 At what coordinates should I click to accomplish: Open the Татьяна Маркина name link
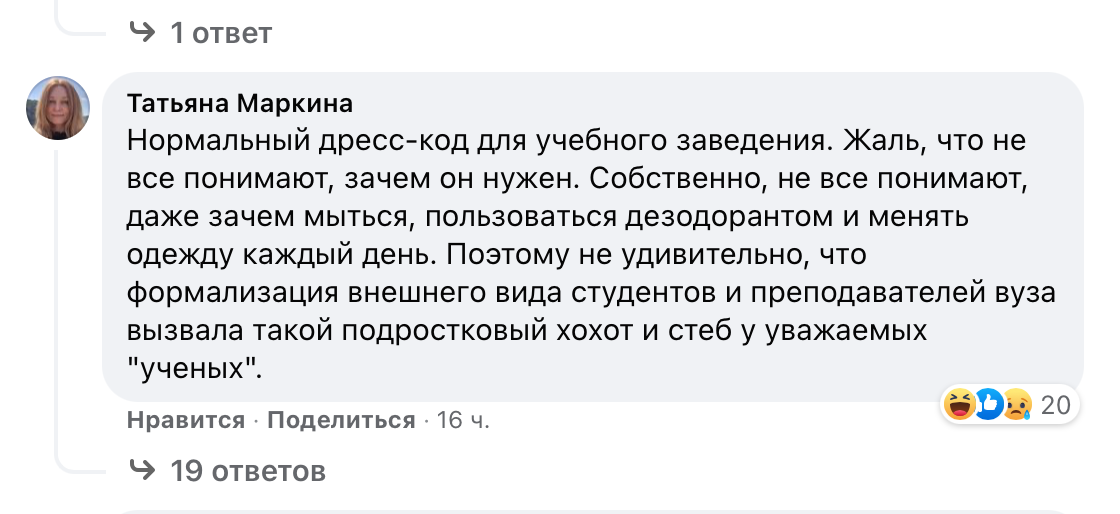[x=240, y=104]
